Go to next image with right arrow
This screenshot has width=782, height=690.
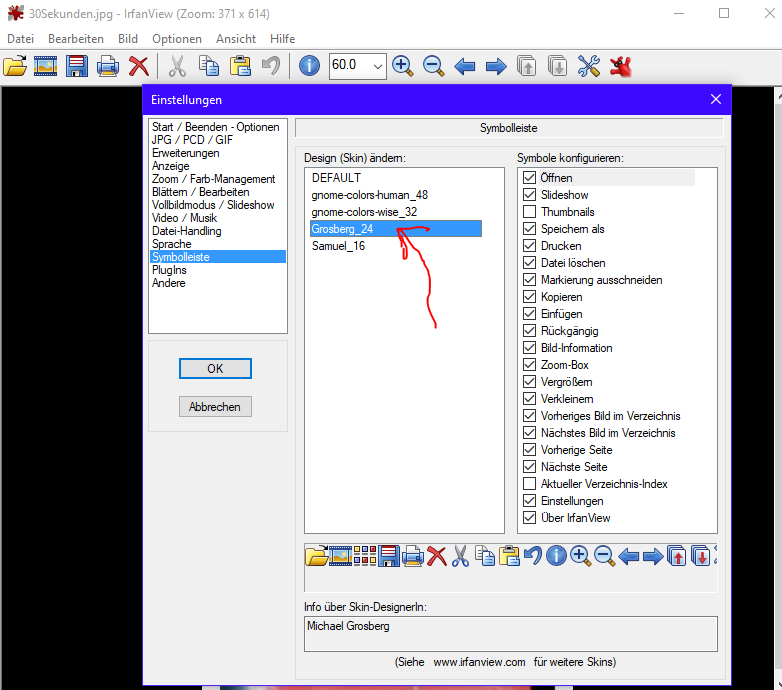(496, 66)
